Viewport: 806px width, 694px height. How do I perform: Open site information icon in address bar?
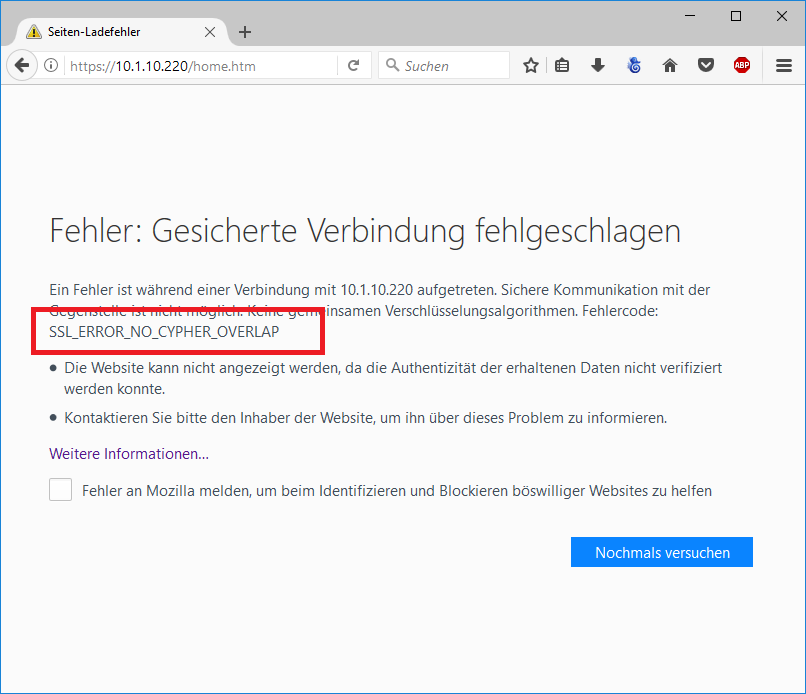coord(51,66)
